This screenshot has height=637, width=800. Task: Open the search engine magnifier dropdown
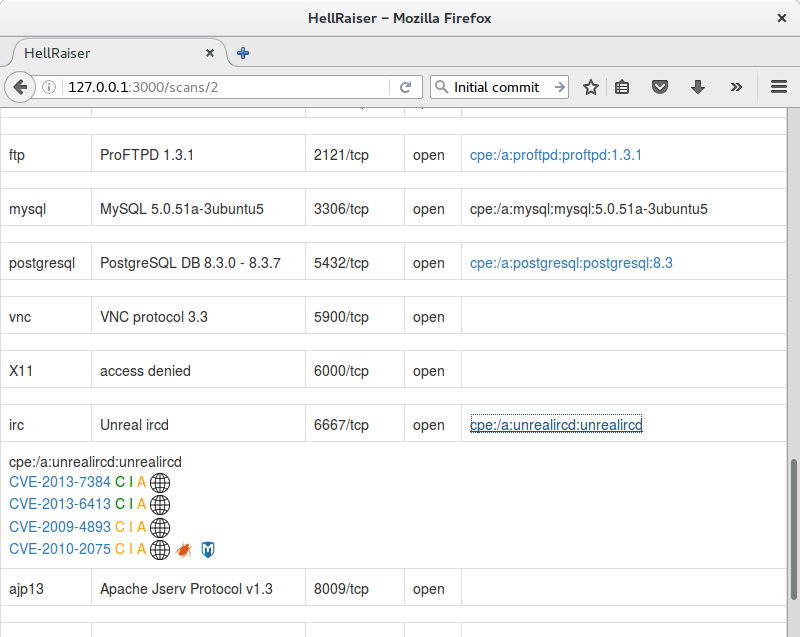441,87
